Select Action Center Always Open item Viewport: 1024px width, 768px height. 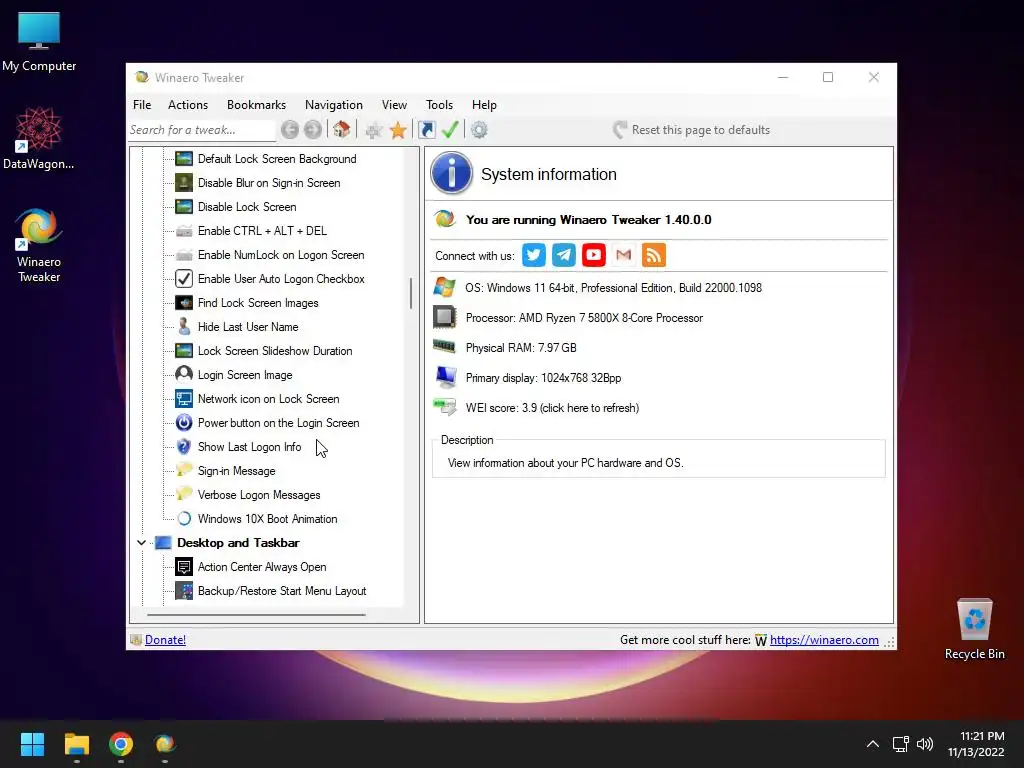click(x=262, y=567)
